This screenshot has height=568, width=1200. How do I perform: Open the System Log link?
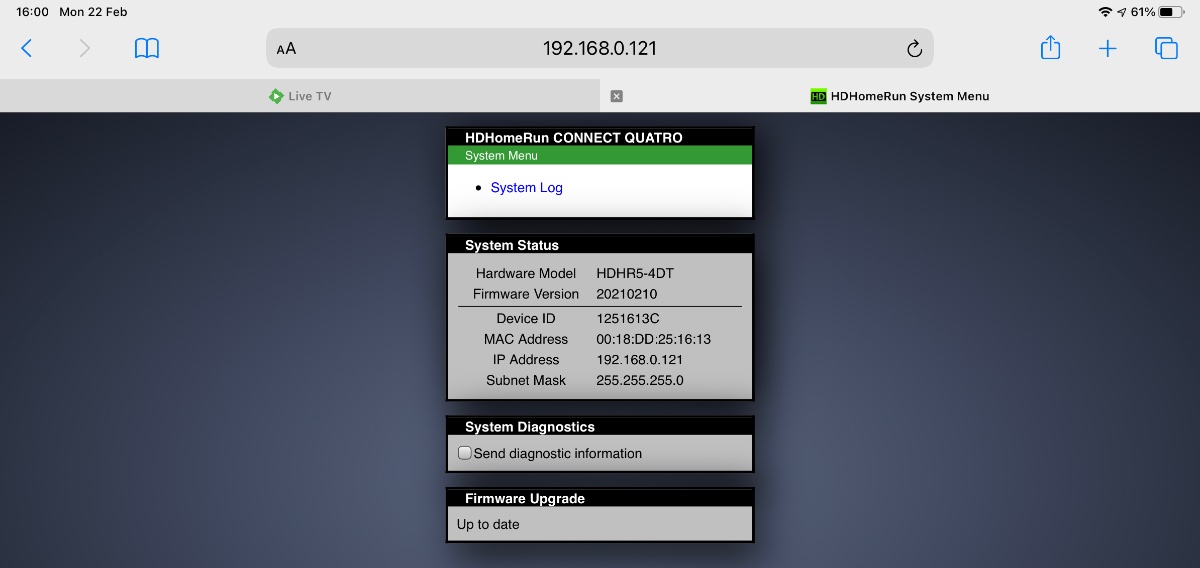click(x=526, y=188)
